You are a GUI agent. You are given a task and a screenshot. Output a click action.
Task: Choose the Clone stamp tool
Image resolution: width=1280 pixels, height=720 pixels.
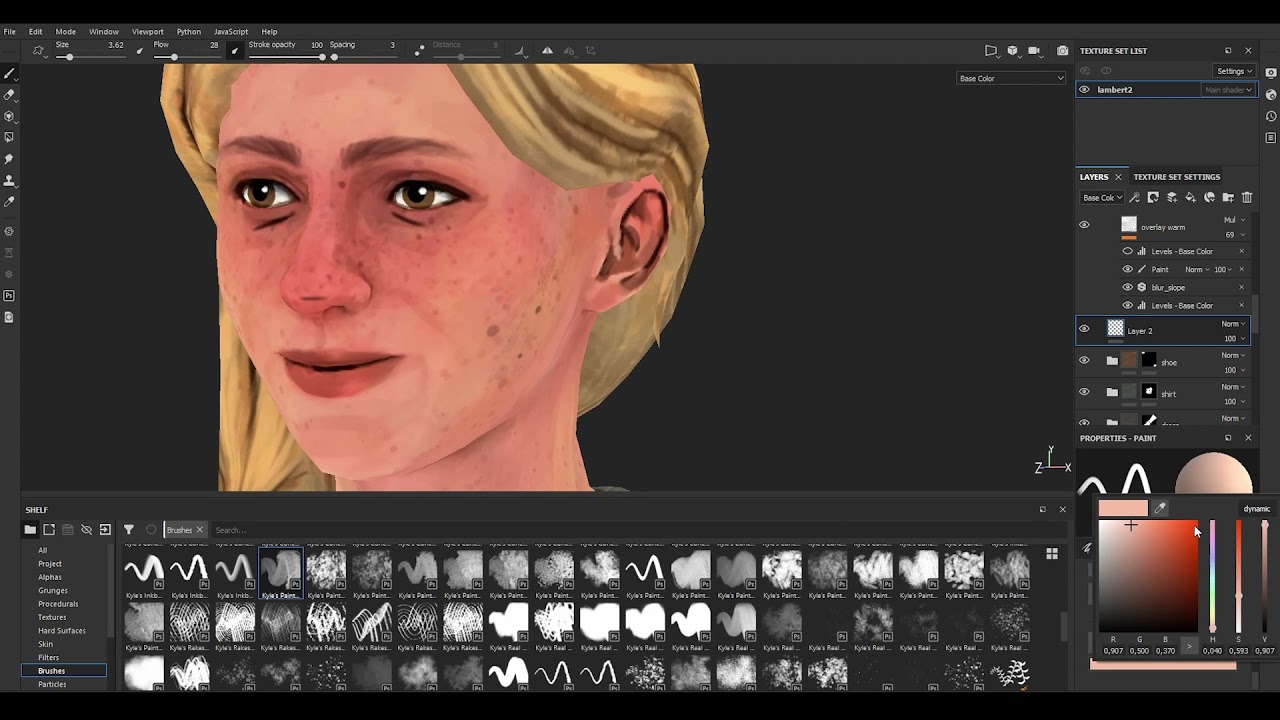click(9, 181)
